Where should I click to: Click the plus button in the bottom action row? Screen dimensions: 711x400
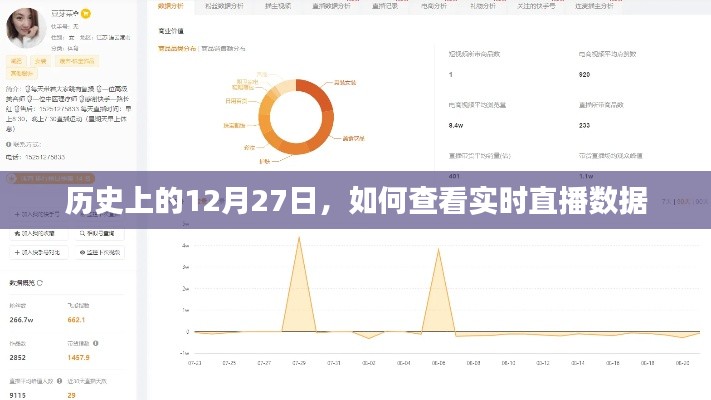39,252
